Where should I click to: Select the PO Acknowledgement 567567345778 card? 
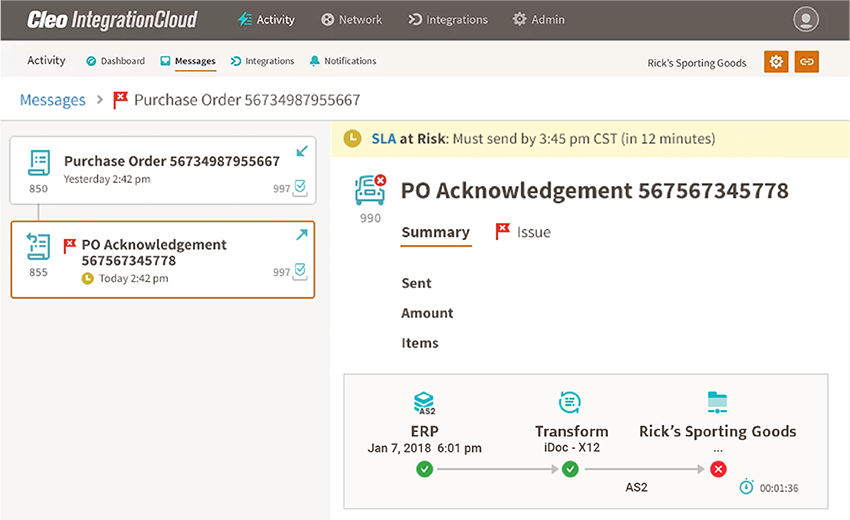tap(163, 259)
